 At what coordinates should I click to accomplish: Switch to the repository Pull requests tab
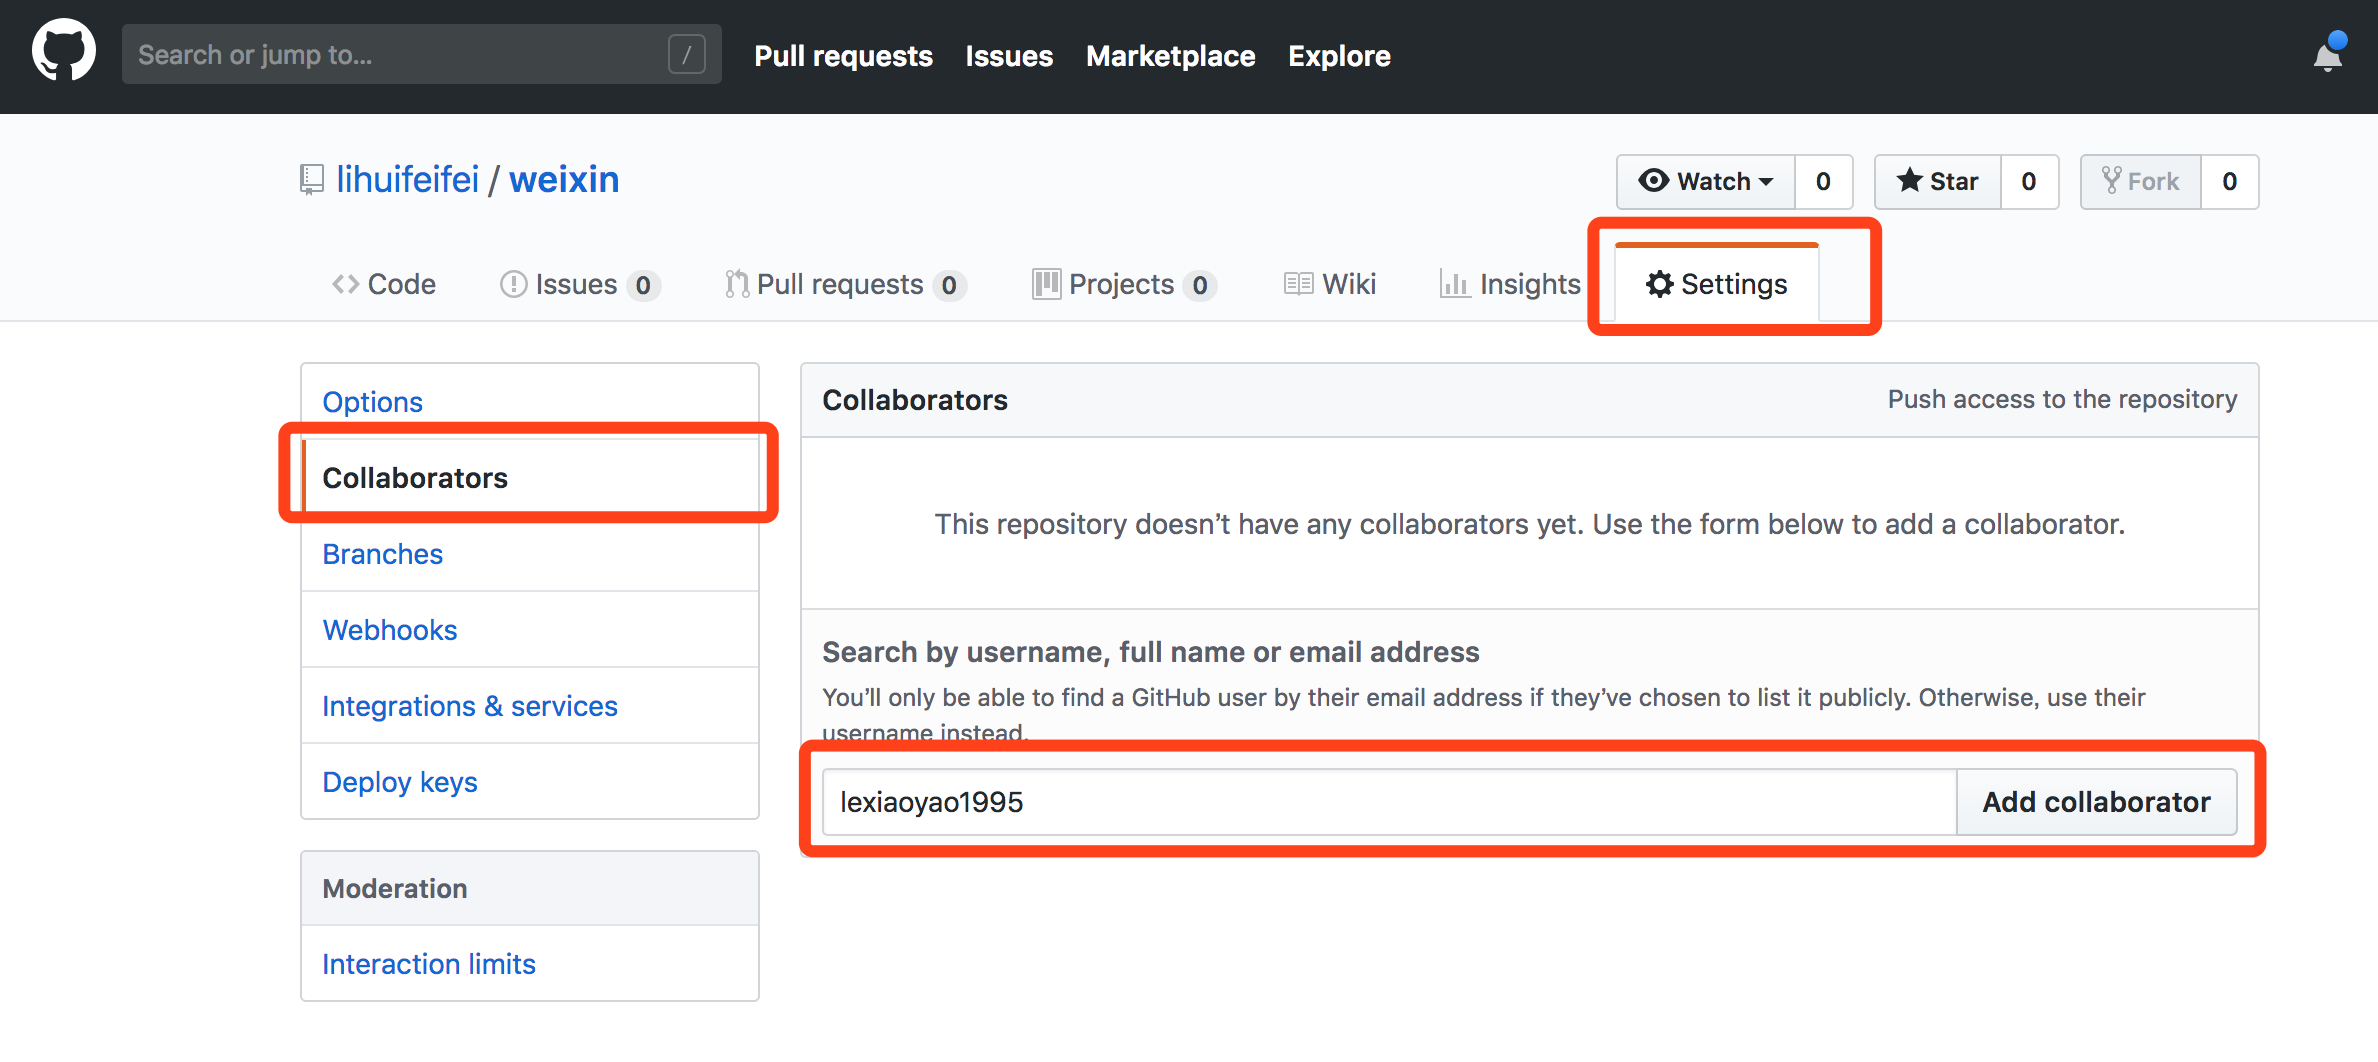point(845,284)
